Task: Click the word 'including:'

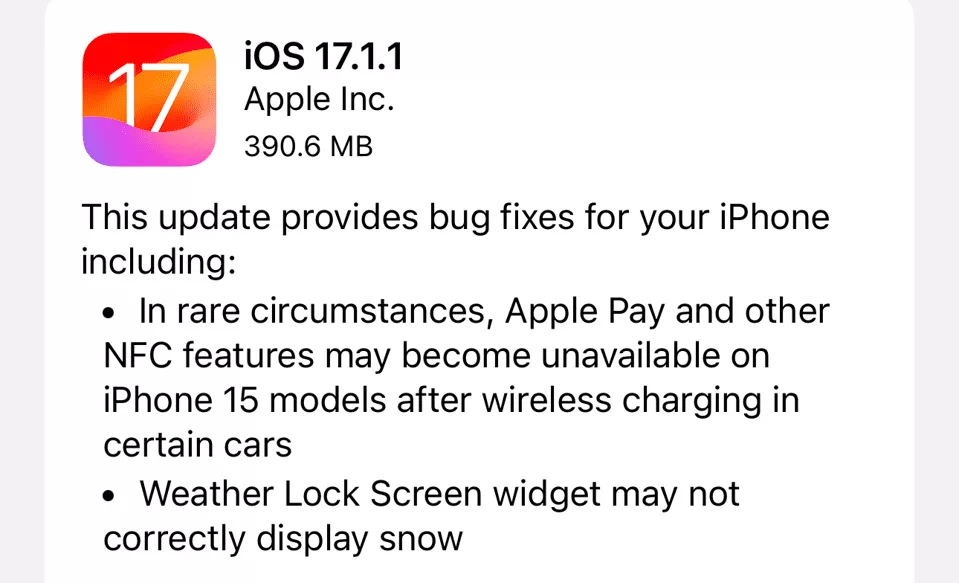Action: click(x=158, y=262)
